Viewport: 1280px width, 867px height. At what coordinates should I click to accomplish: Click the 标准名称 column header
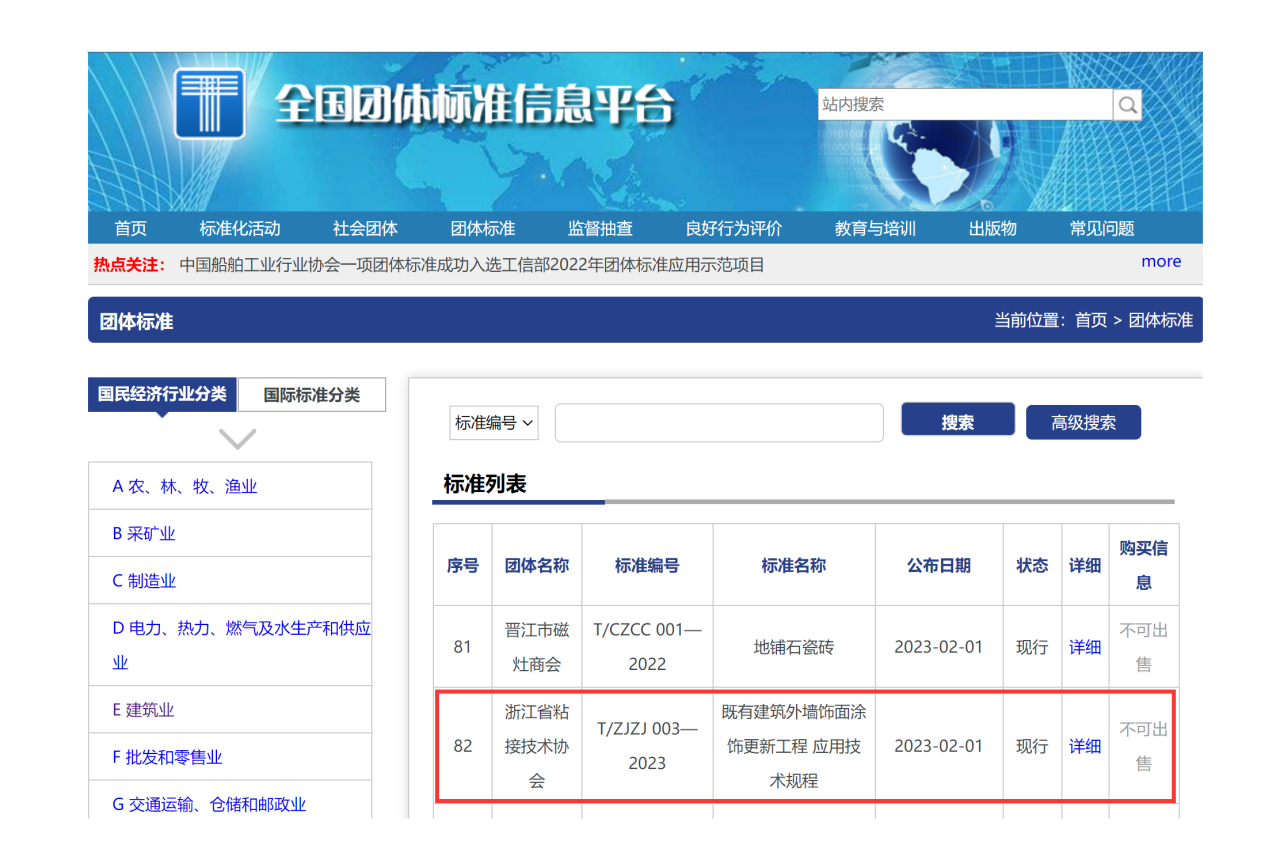click(794, 565)
